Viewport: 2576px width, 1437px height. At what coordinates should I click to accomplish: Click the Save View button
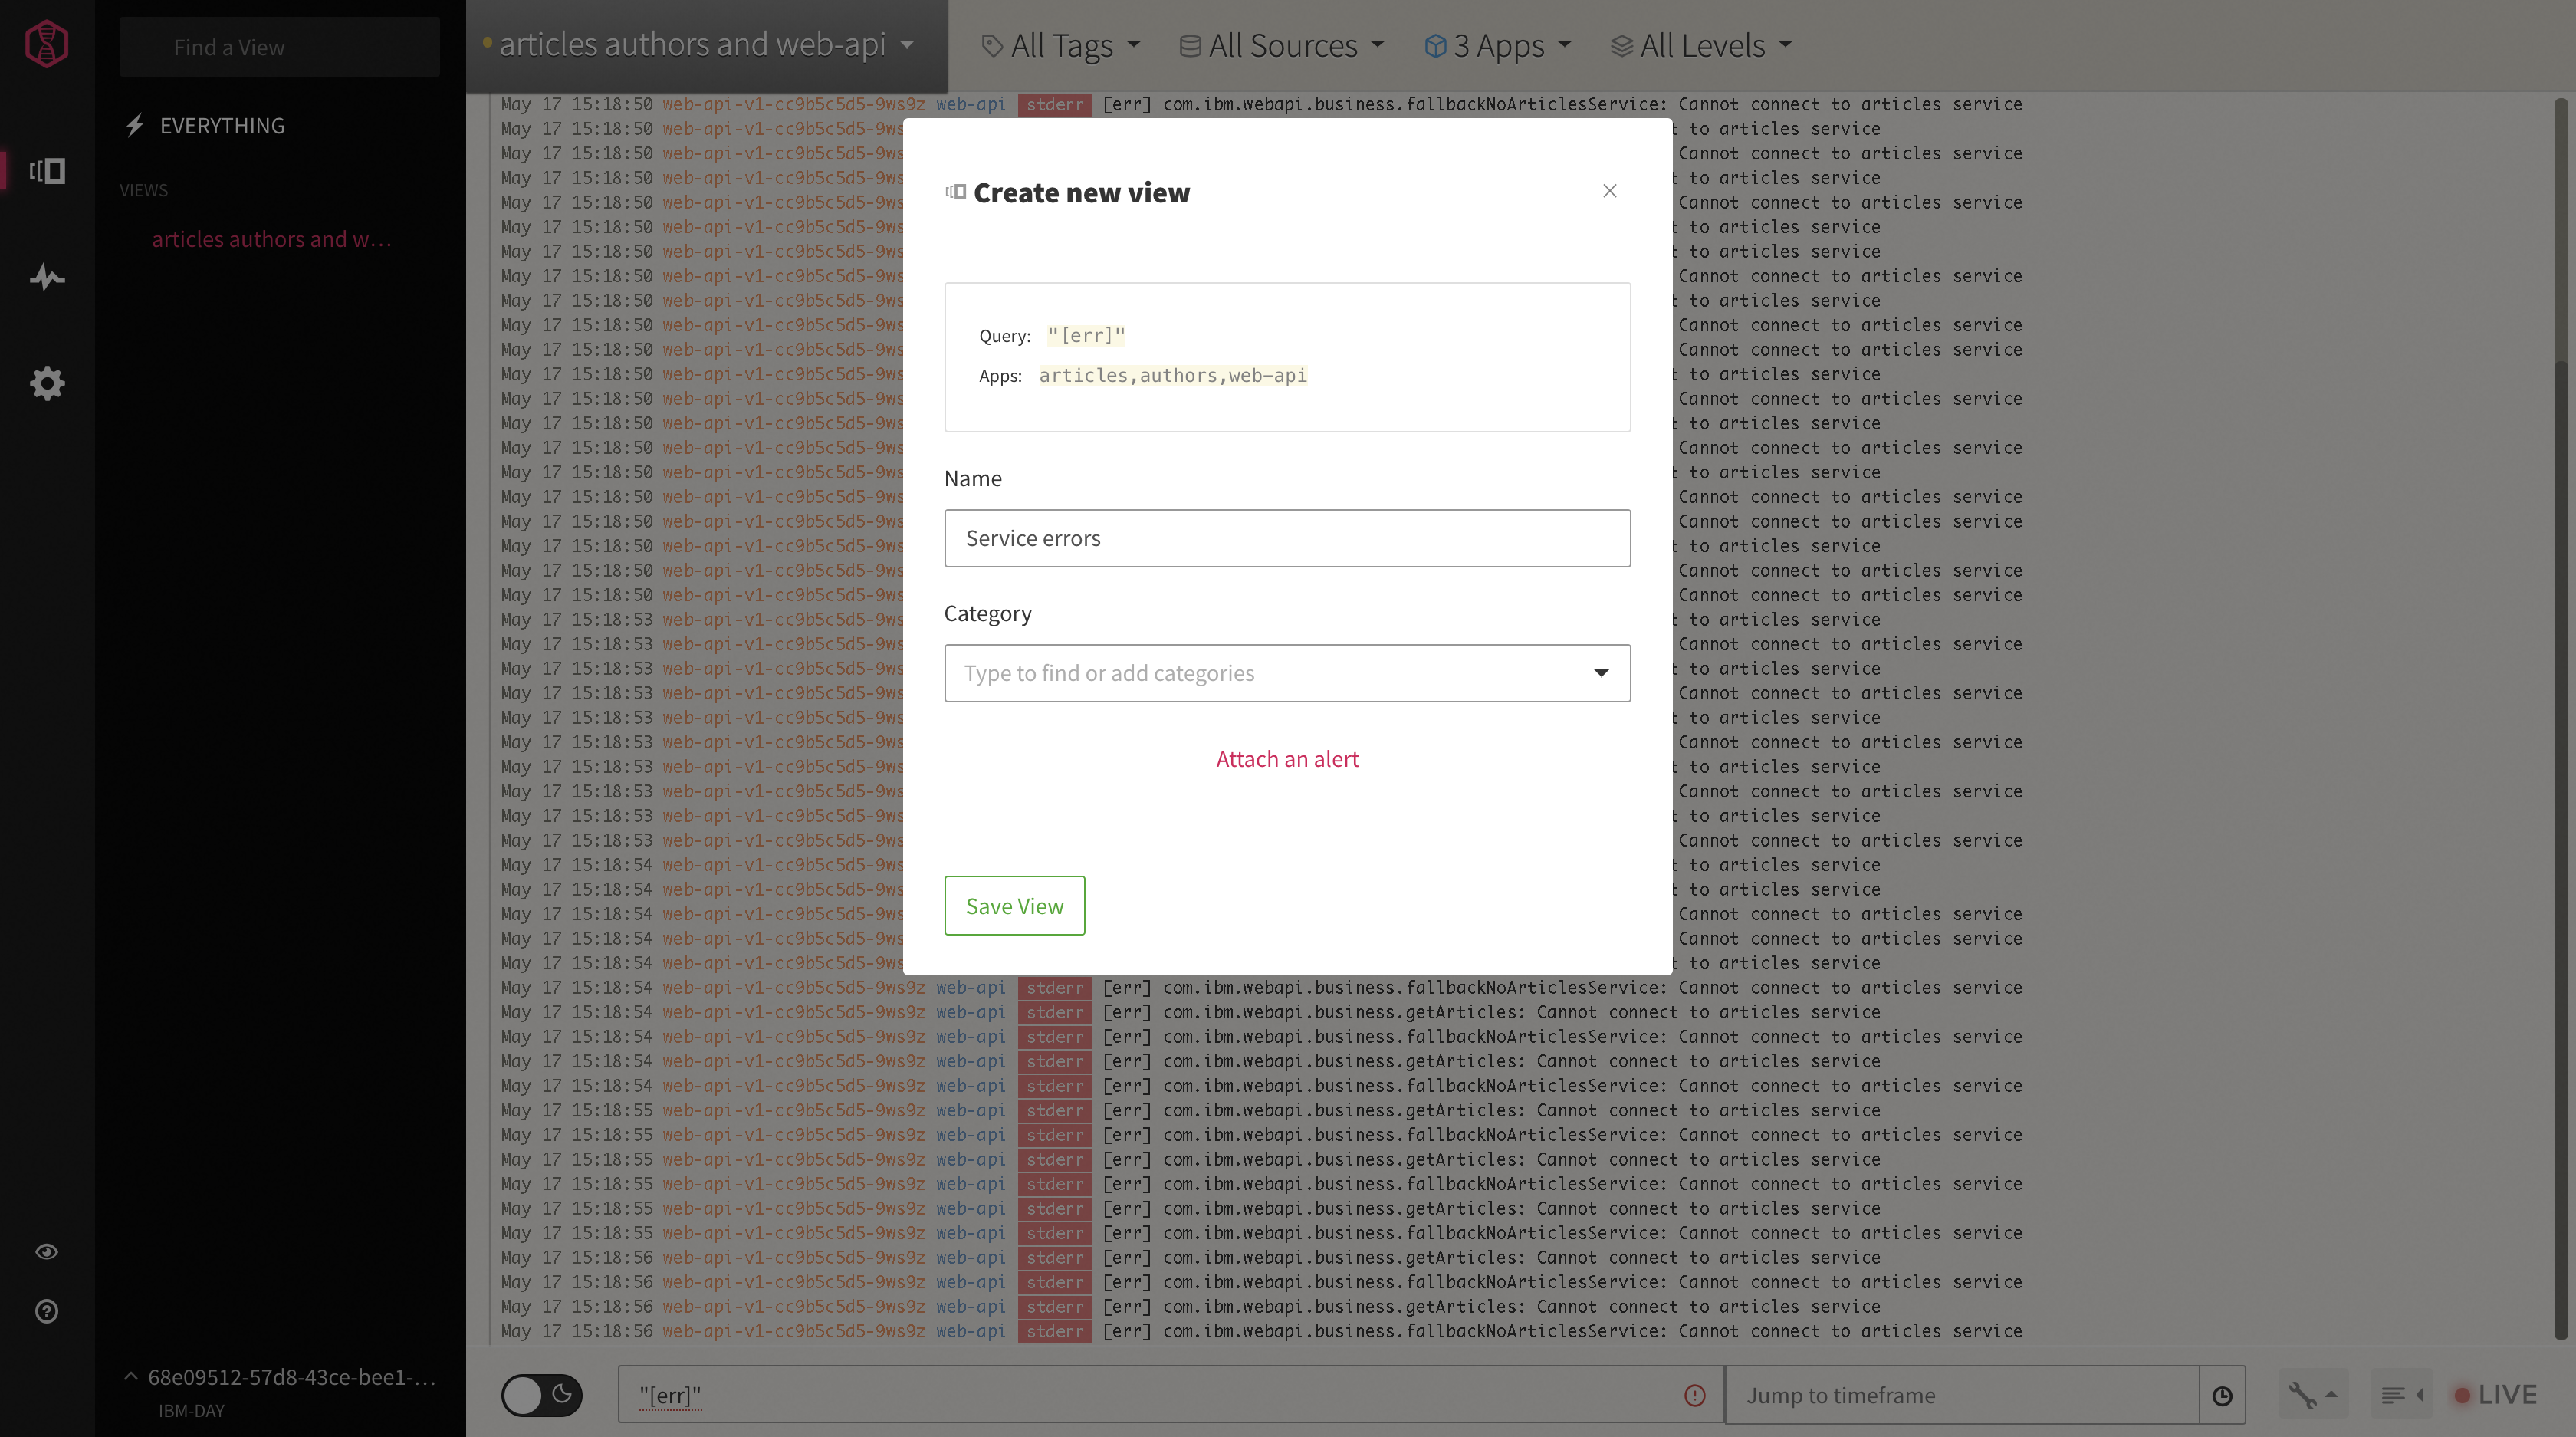point(1014,904)
